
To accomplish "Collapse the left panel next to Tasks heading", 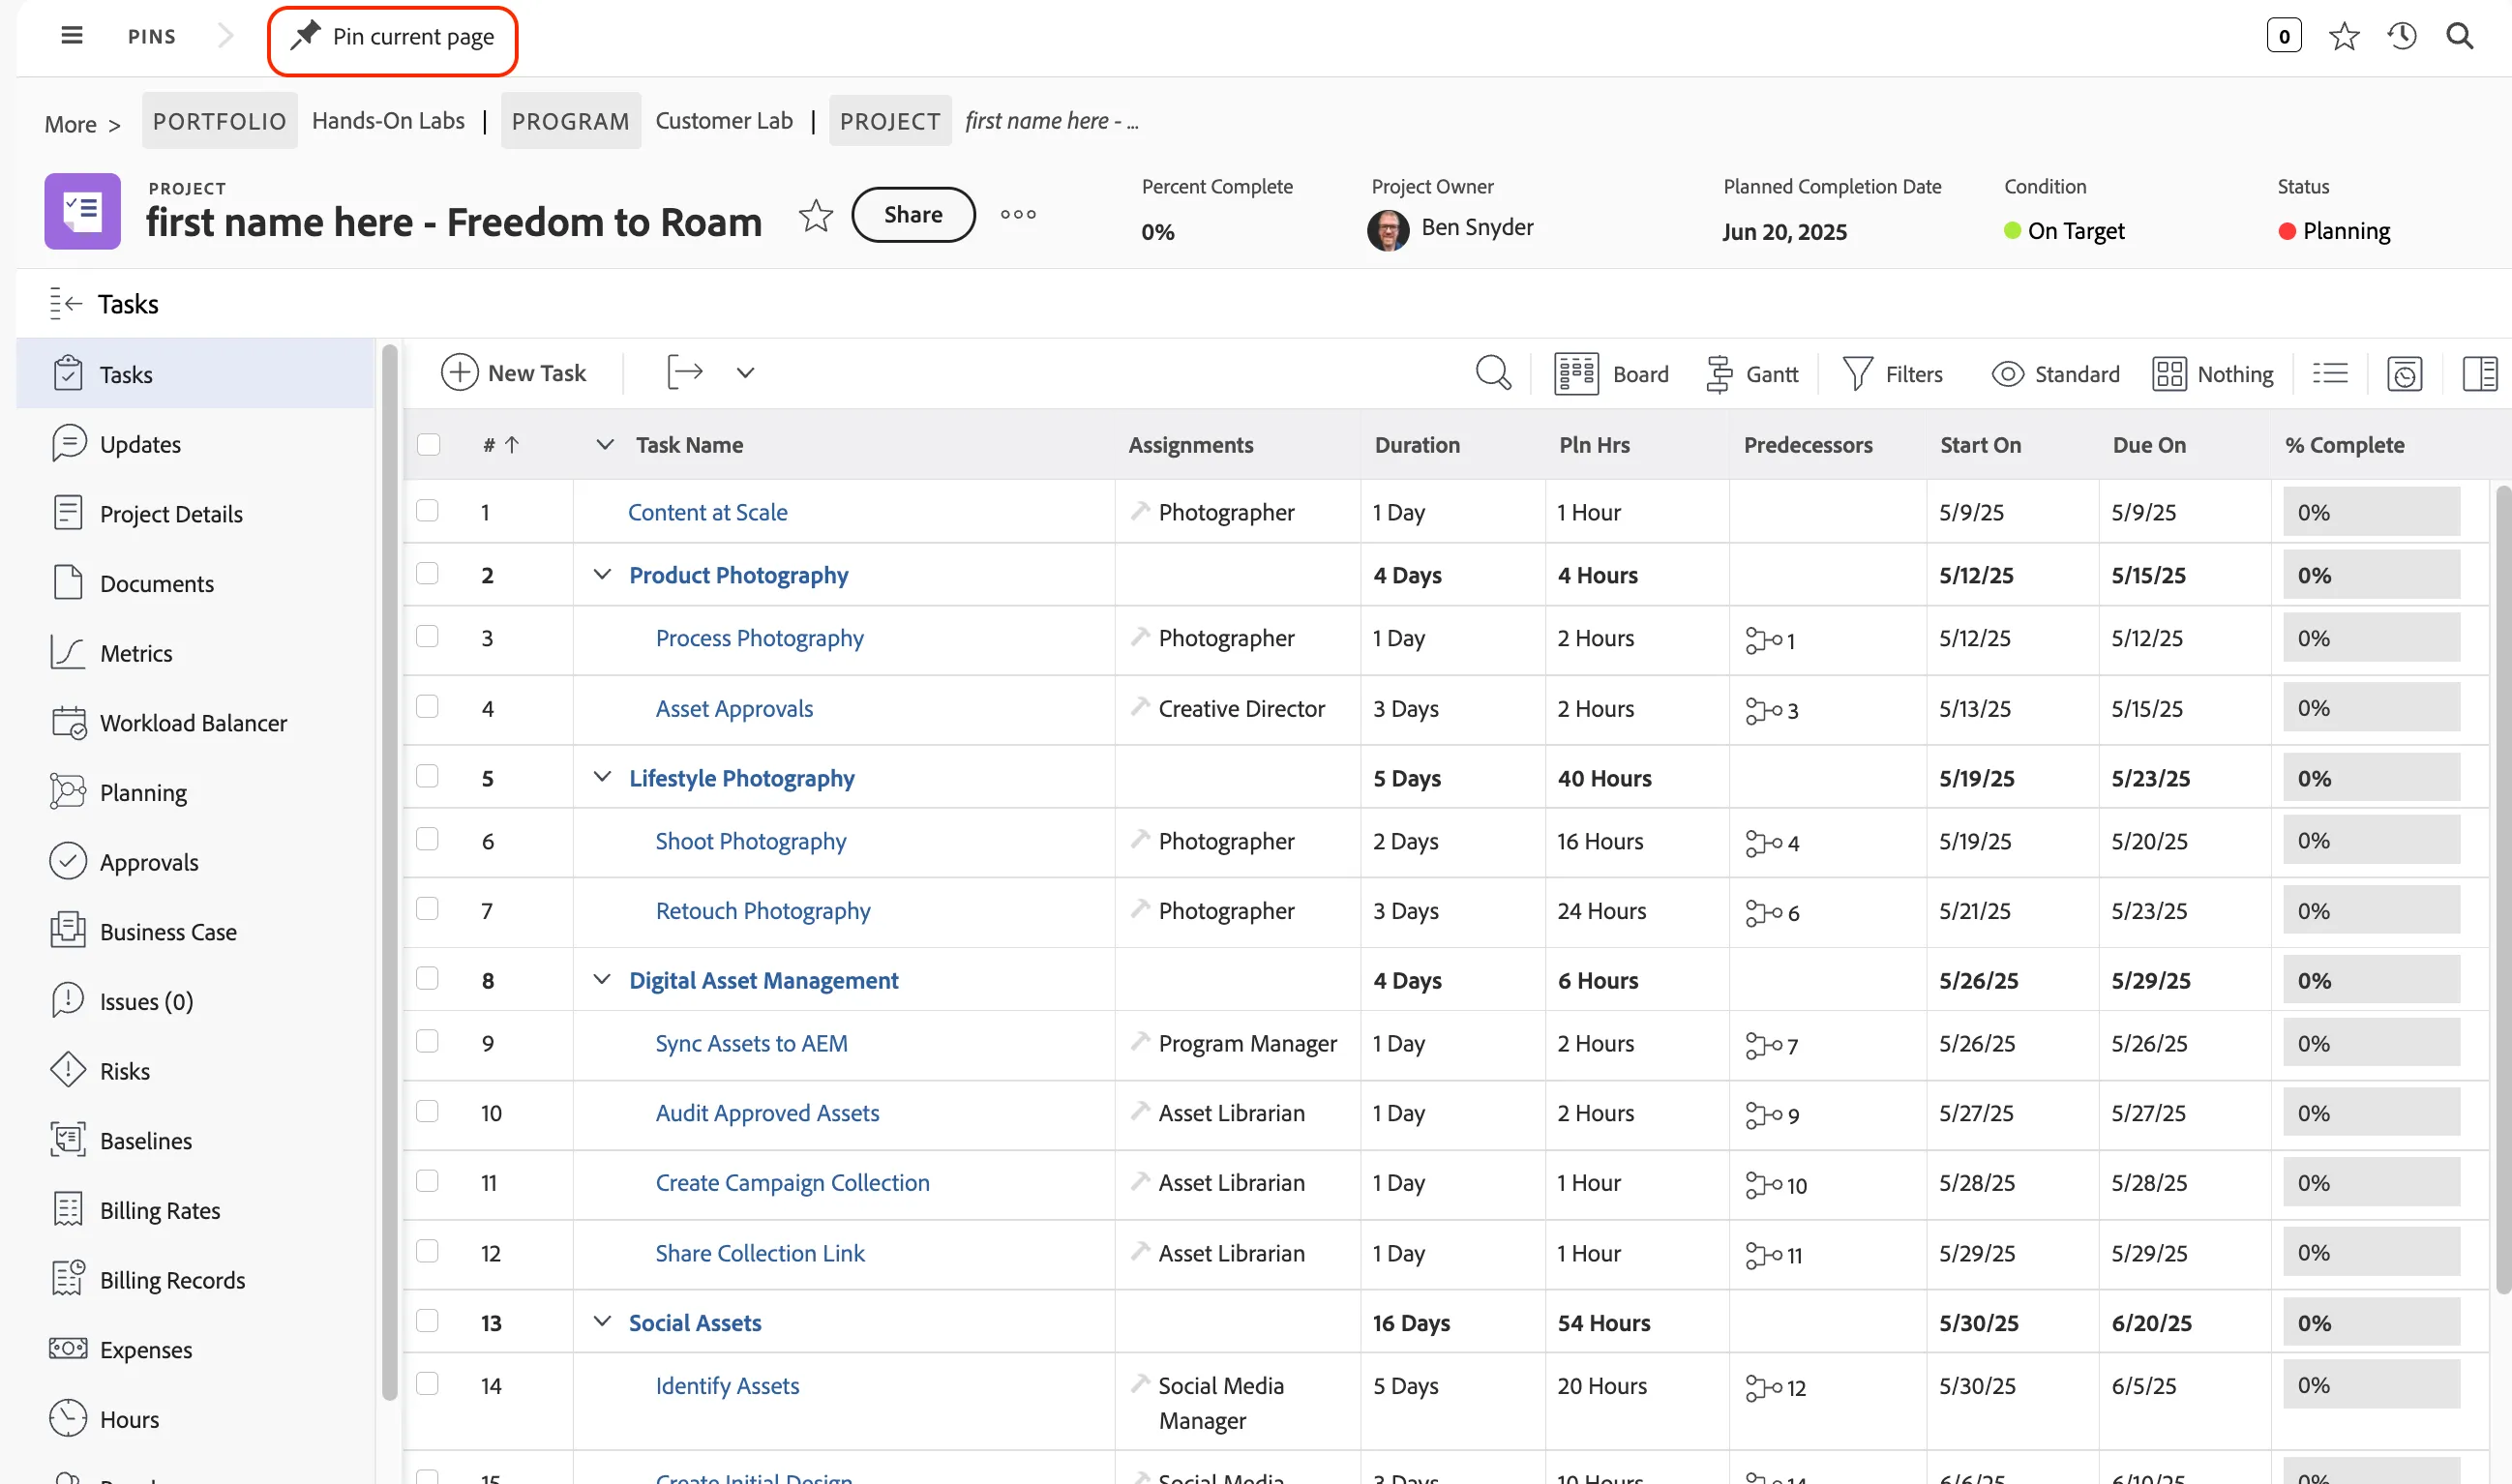I will (x=66, y=303).
